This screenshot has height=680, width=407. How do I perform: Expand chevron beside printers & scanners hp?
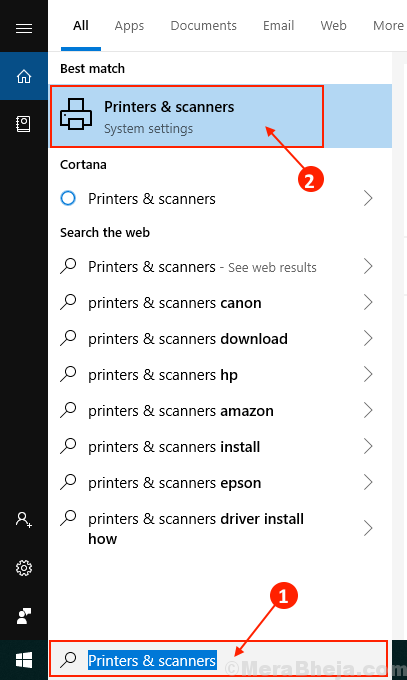368,374
